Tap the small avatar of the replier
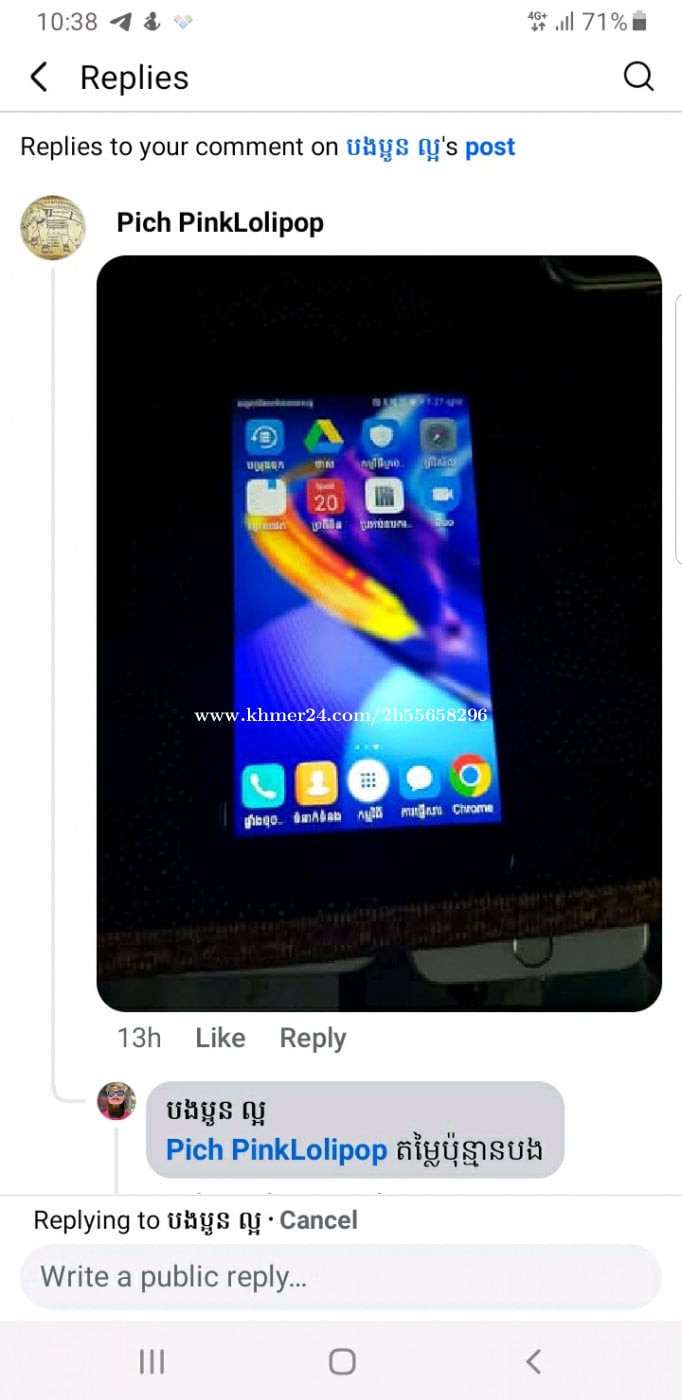The width and height of the screenshot is (682, 1400). point(116,1101)
